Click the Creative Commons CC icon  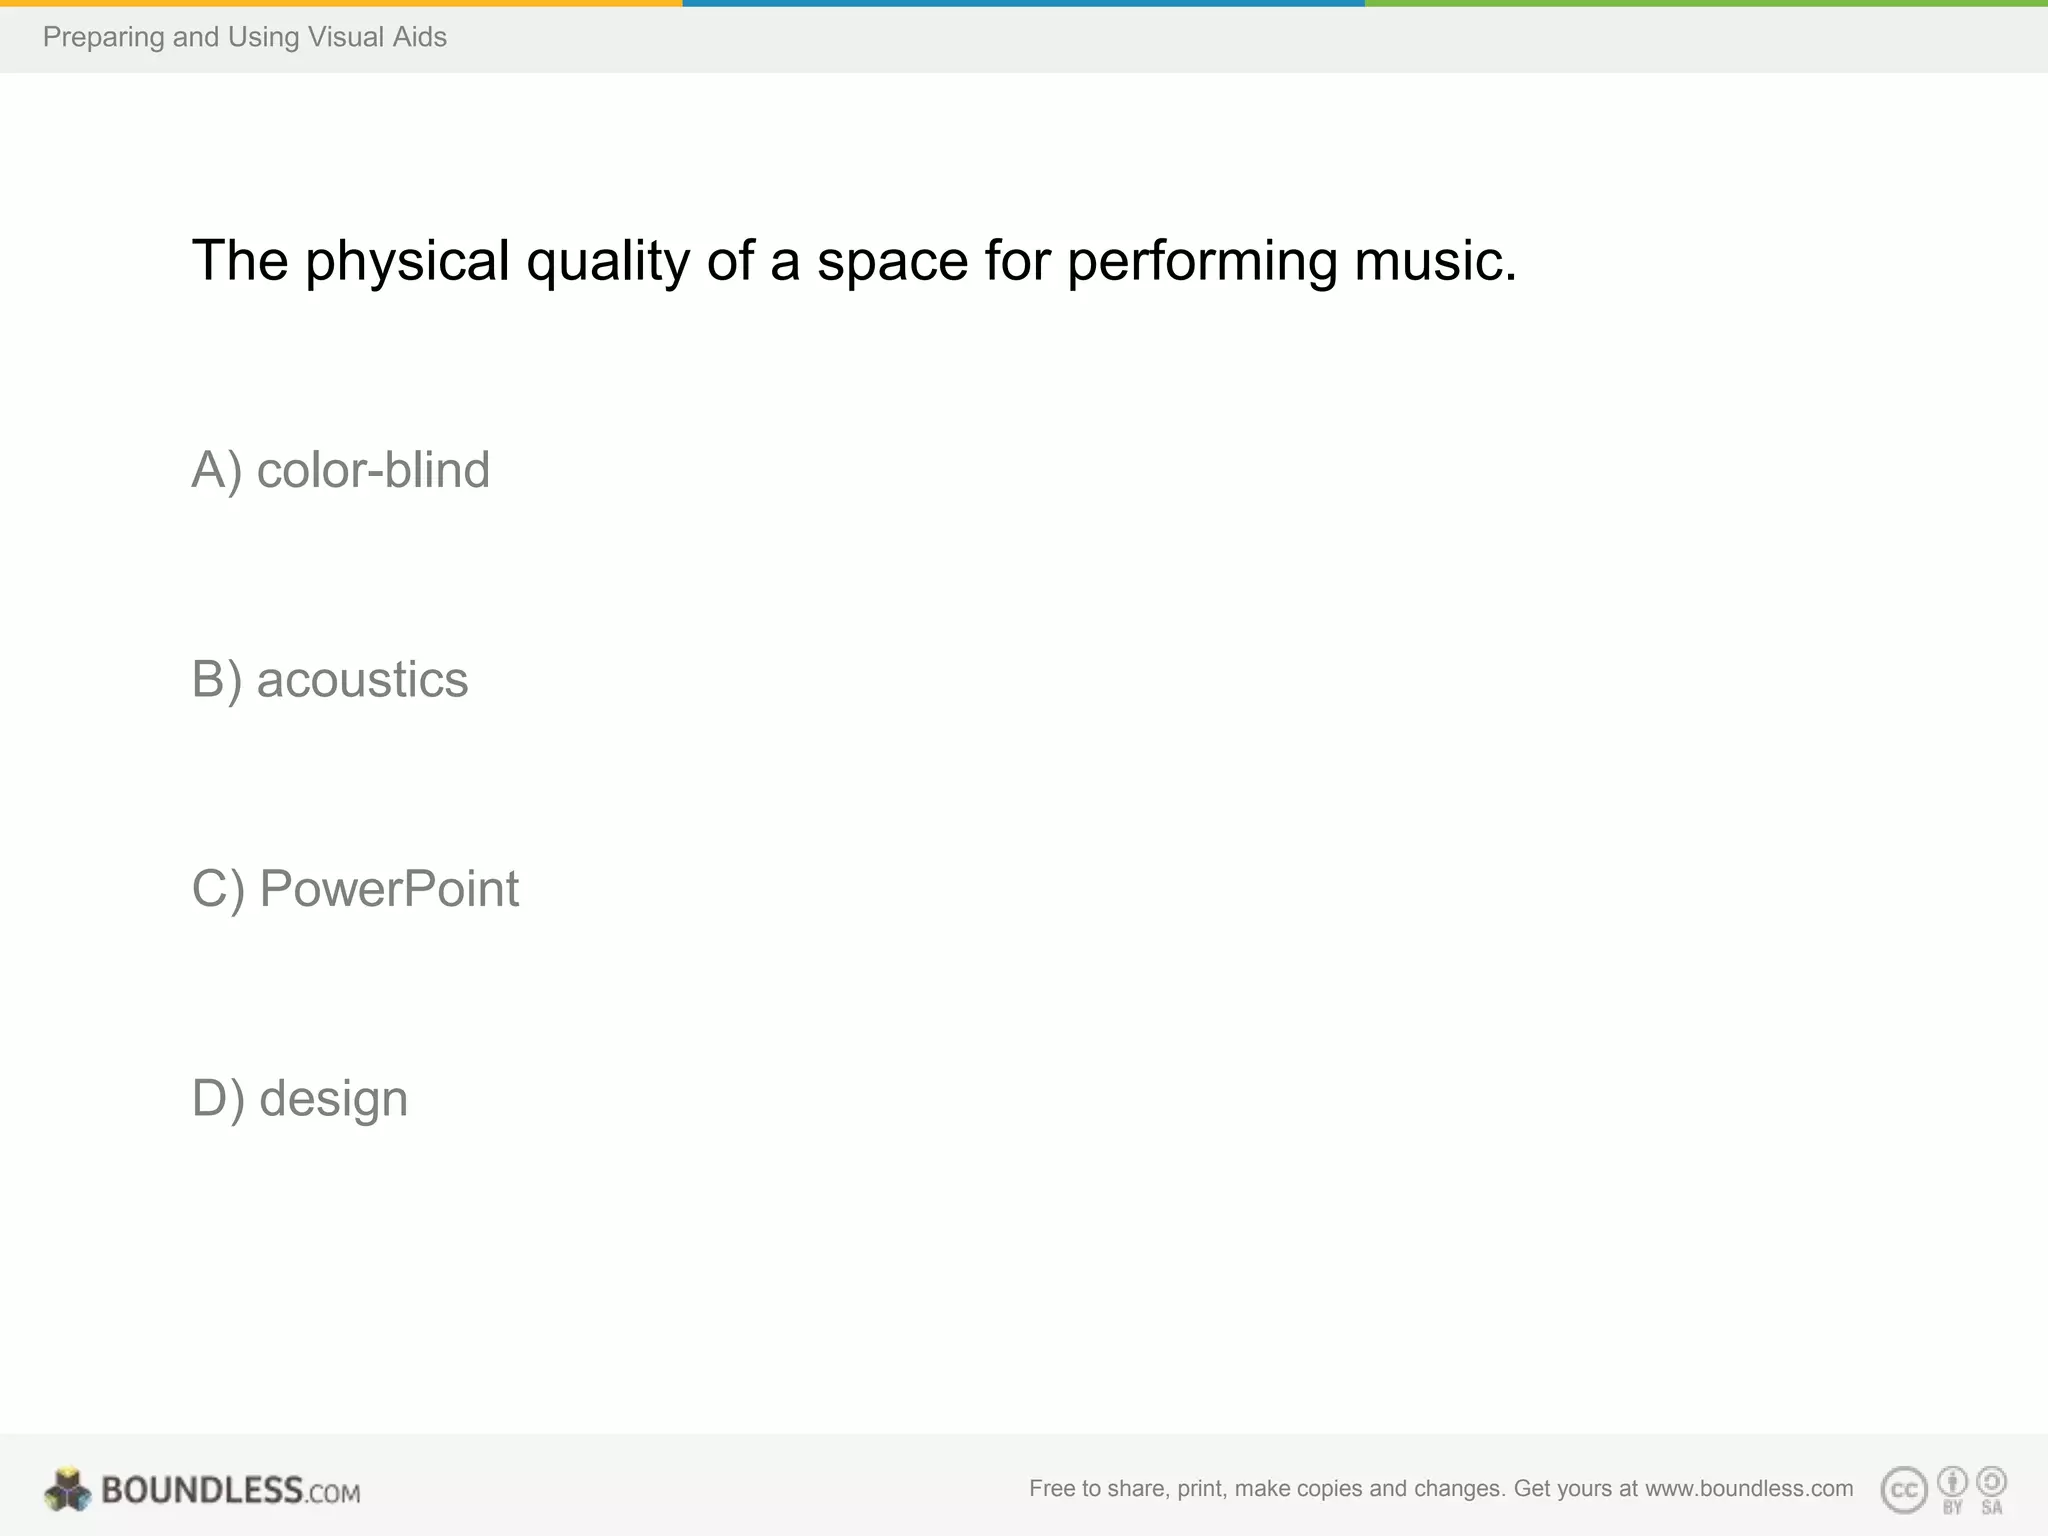point(1904,1490)
